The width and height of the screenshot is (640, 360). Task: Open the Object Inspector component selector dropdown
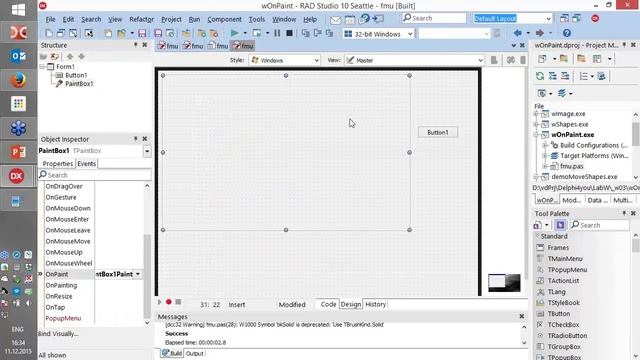147,151
